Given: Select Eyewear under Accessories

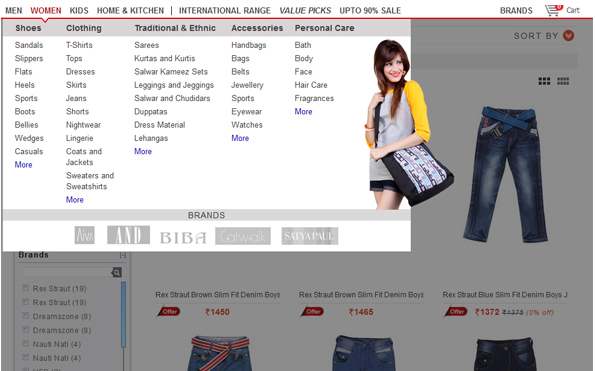Looking at the screenshot, I should (x=247, y=112).
